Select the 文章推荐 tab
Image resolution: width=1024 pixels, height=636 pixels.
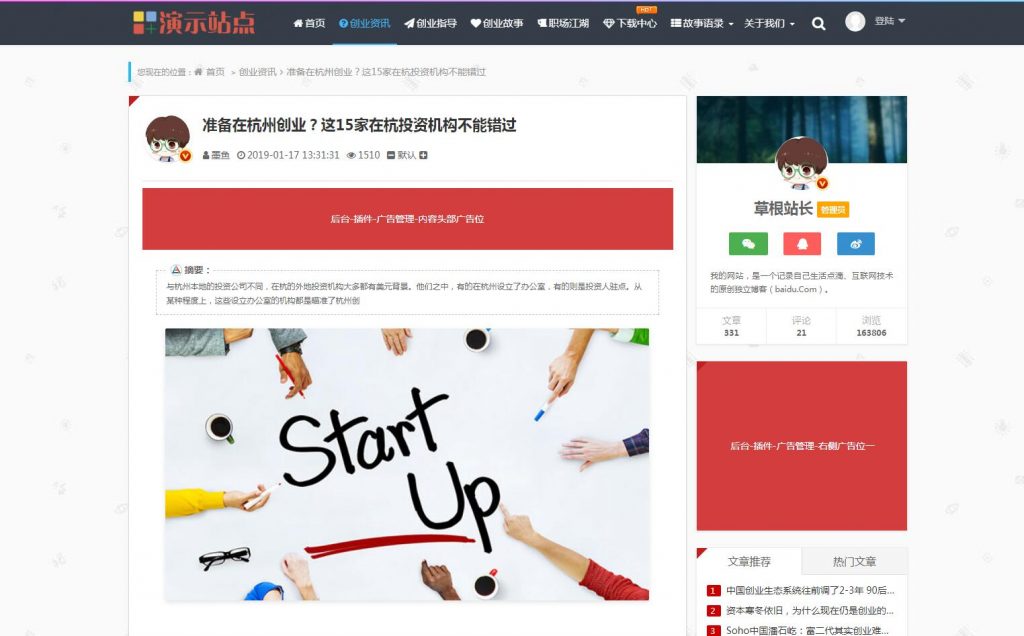point(749,562)
